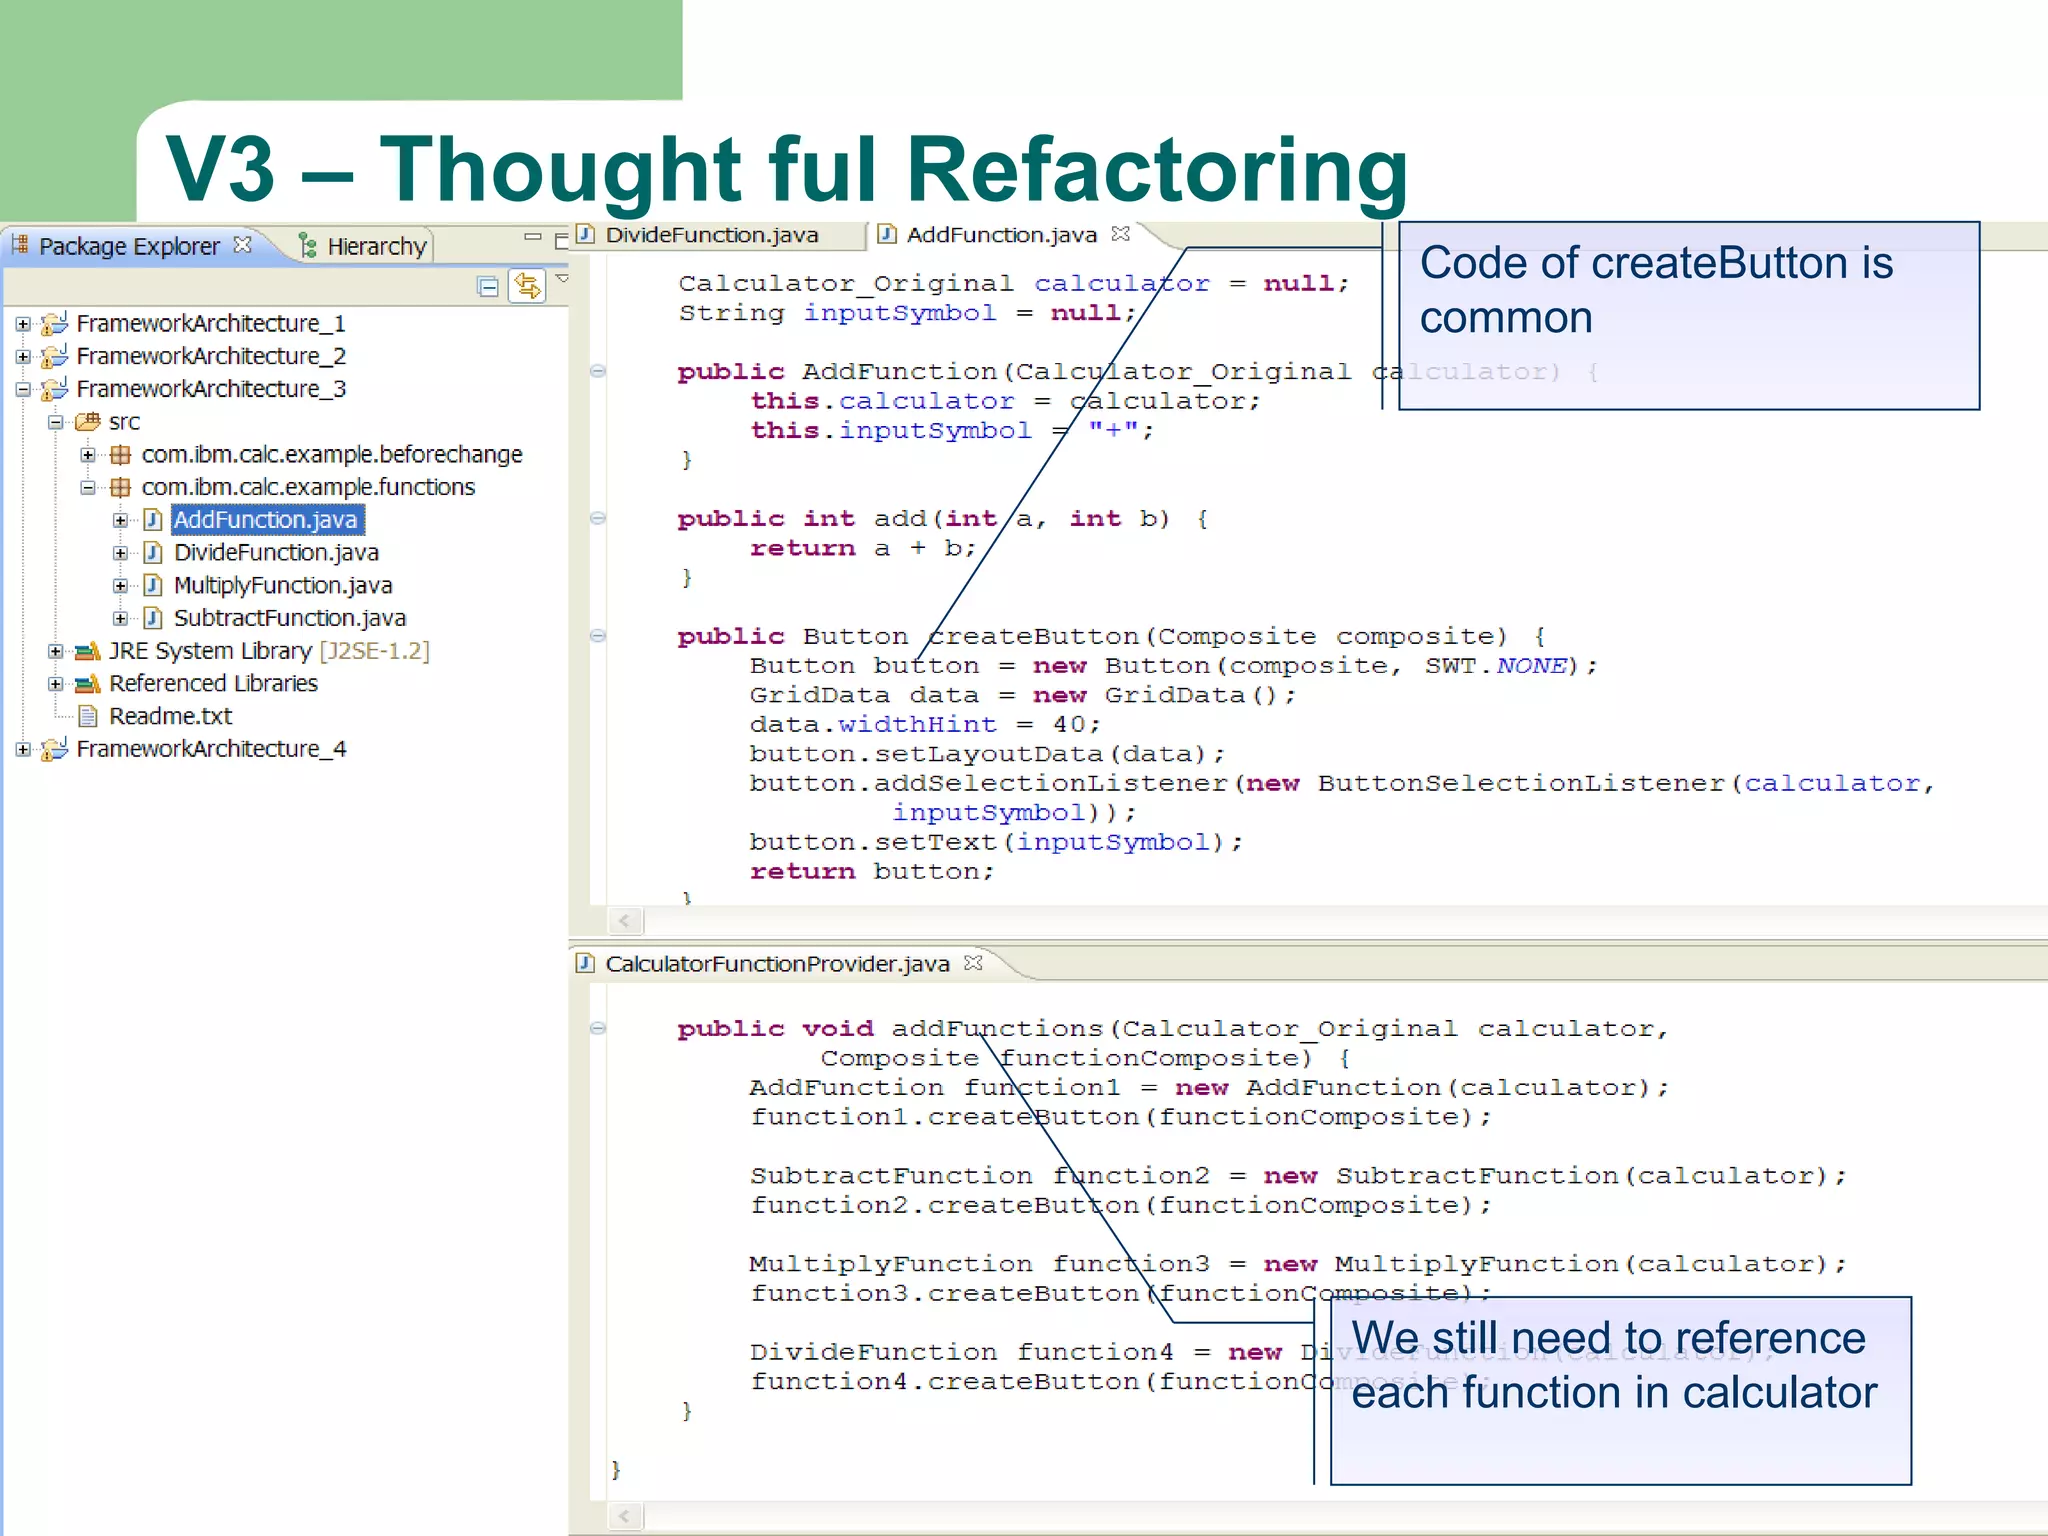Close the AddFunction.java editor tab
Screen dimensions: 2048x1536
click(1121, 233)
